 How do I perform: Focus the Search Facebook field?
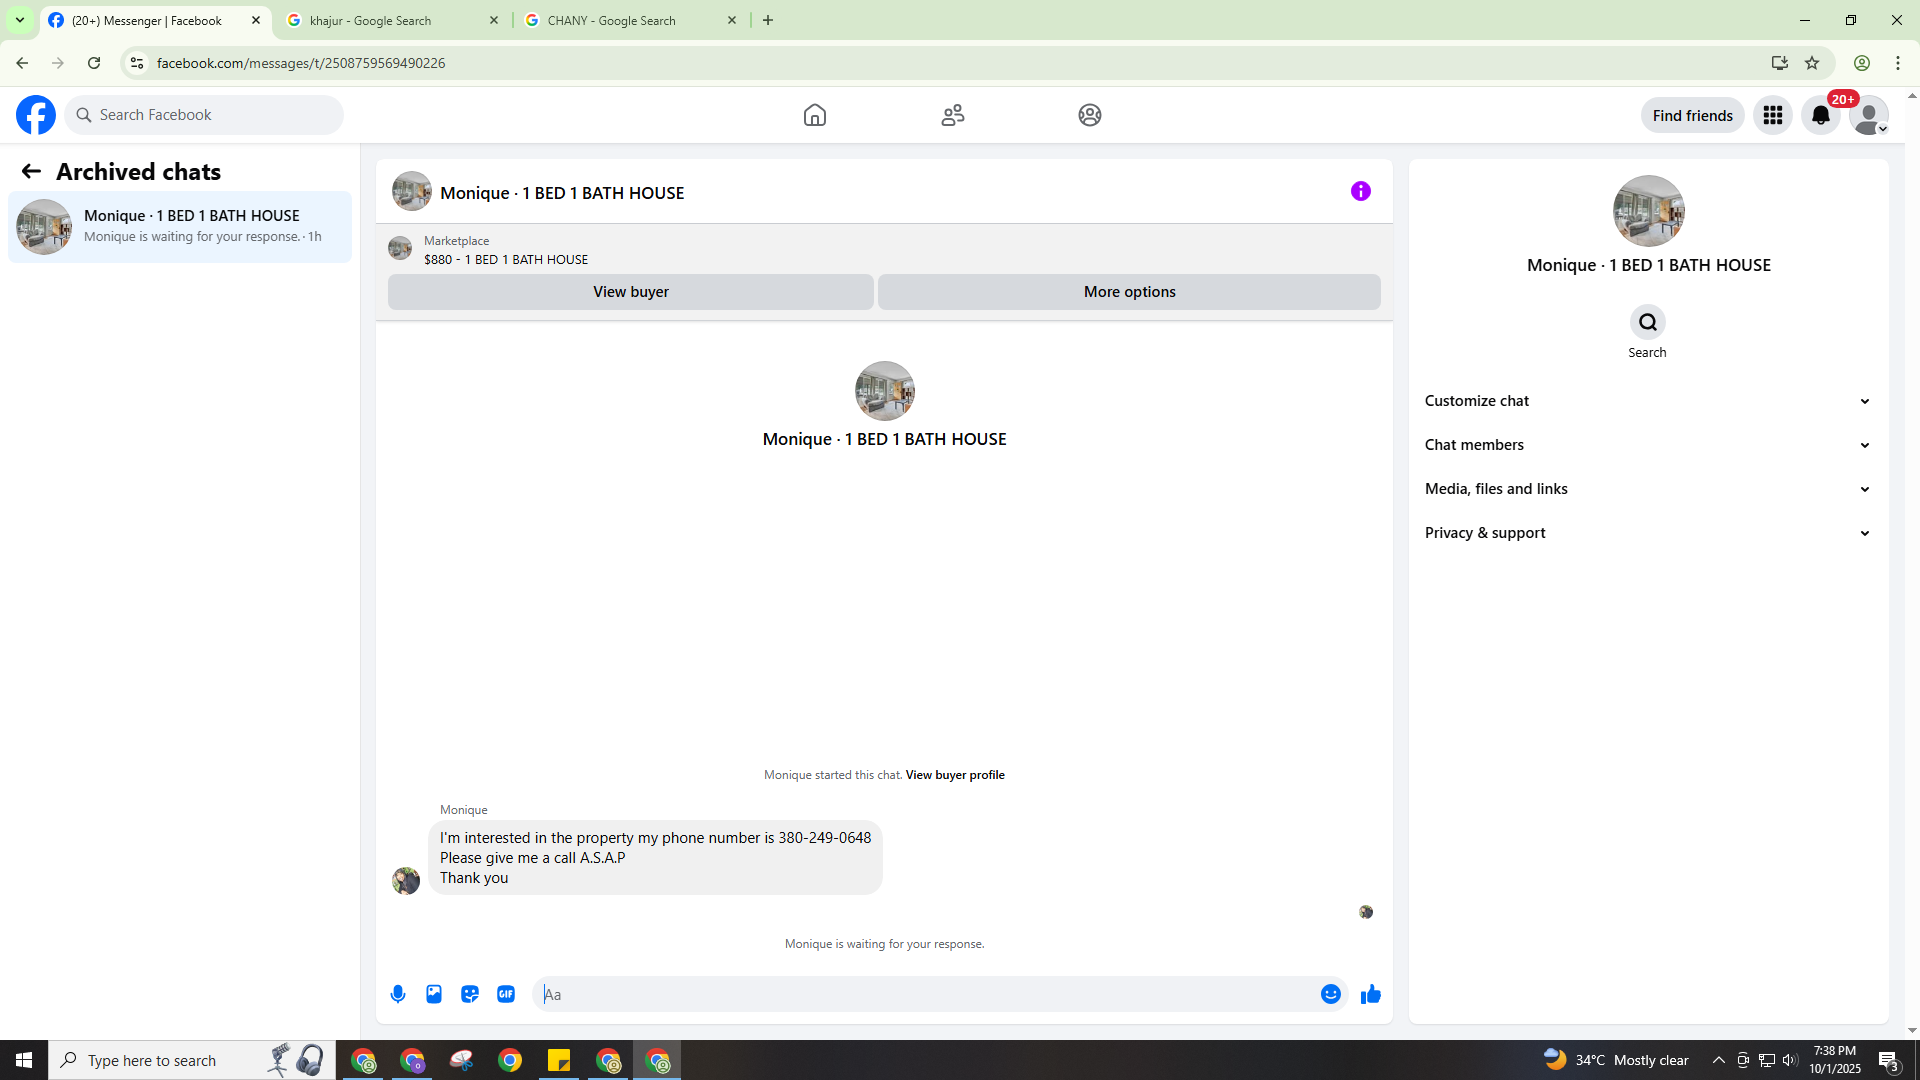click(204, 115)
